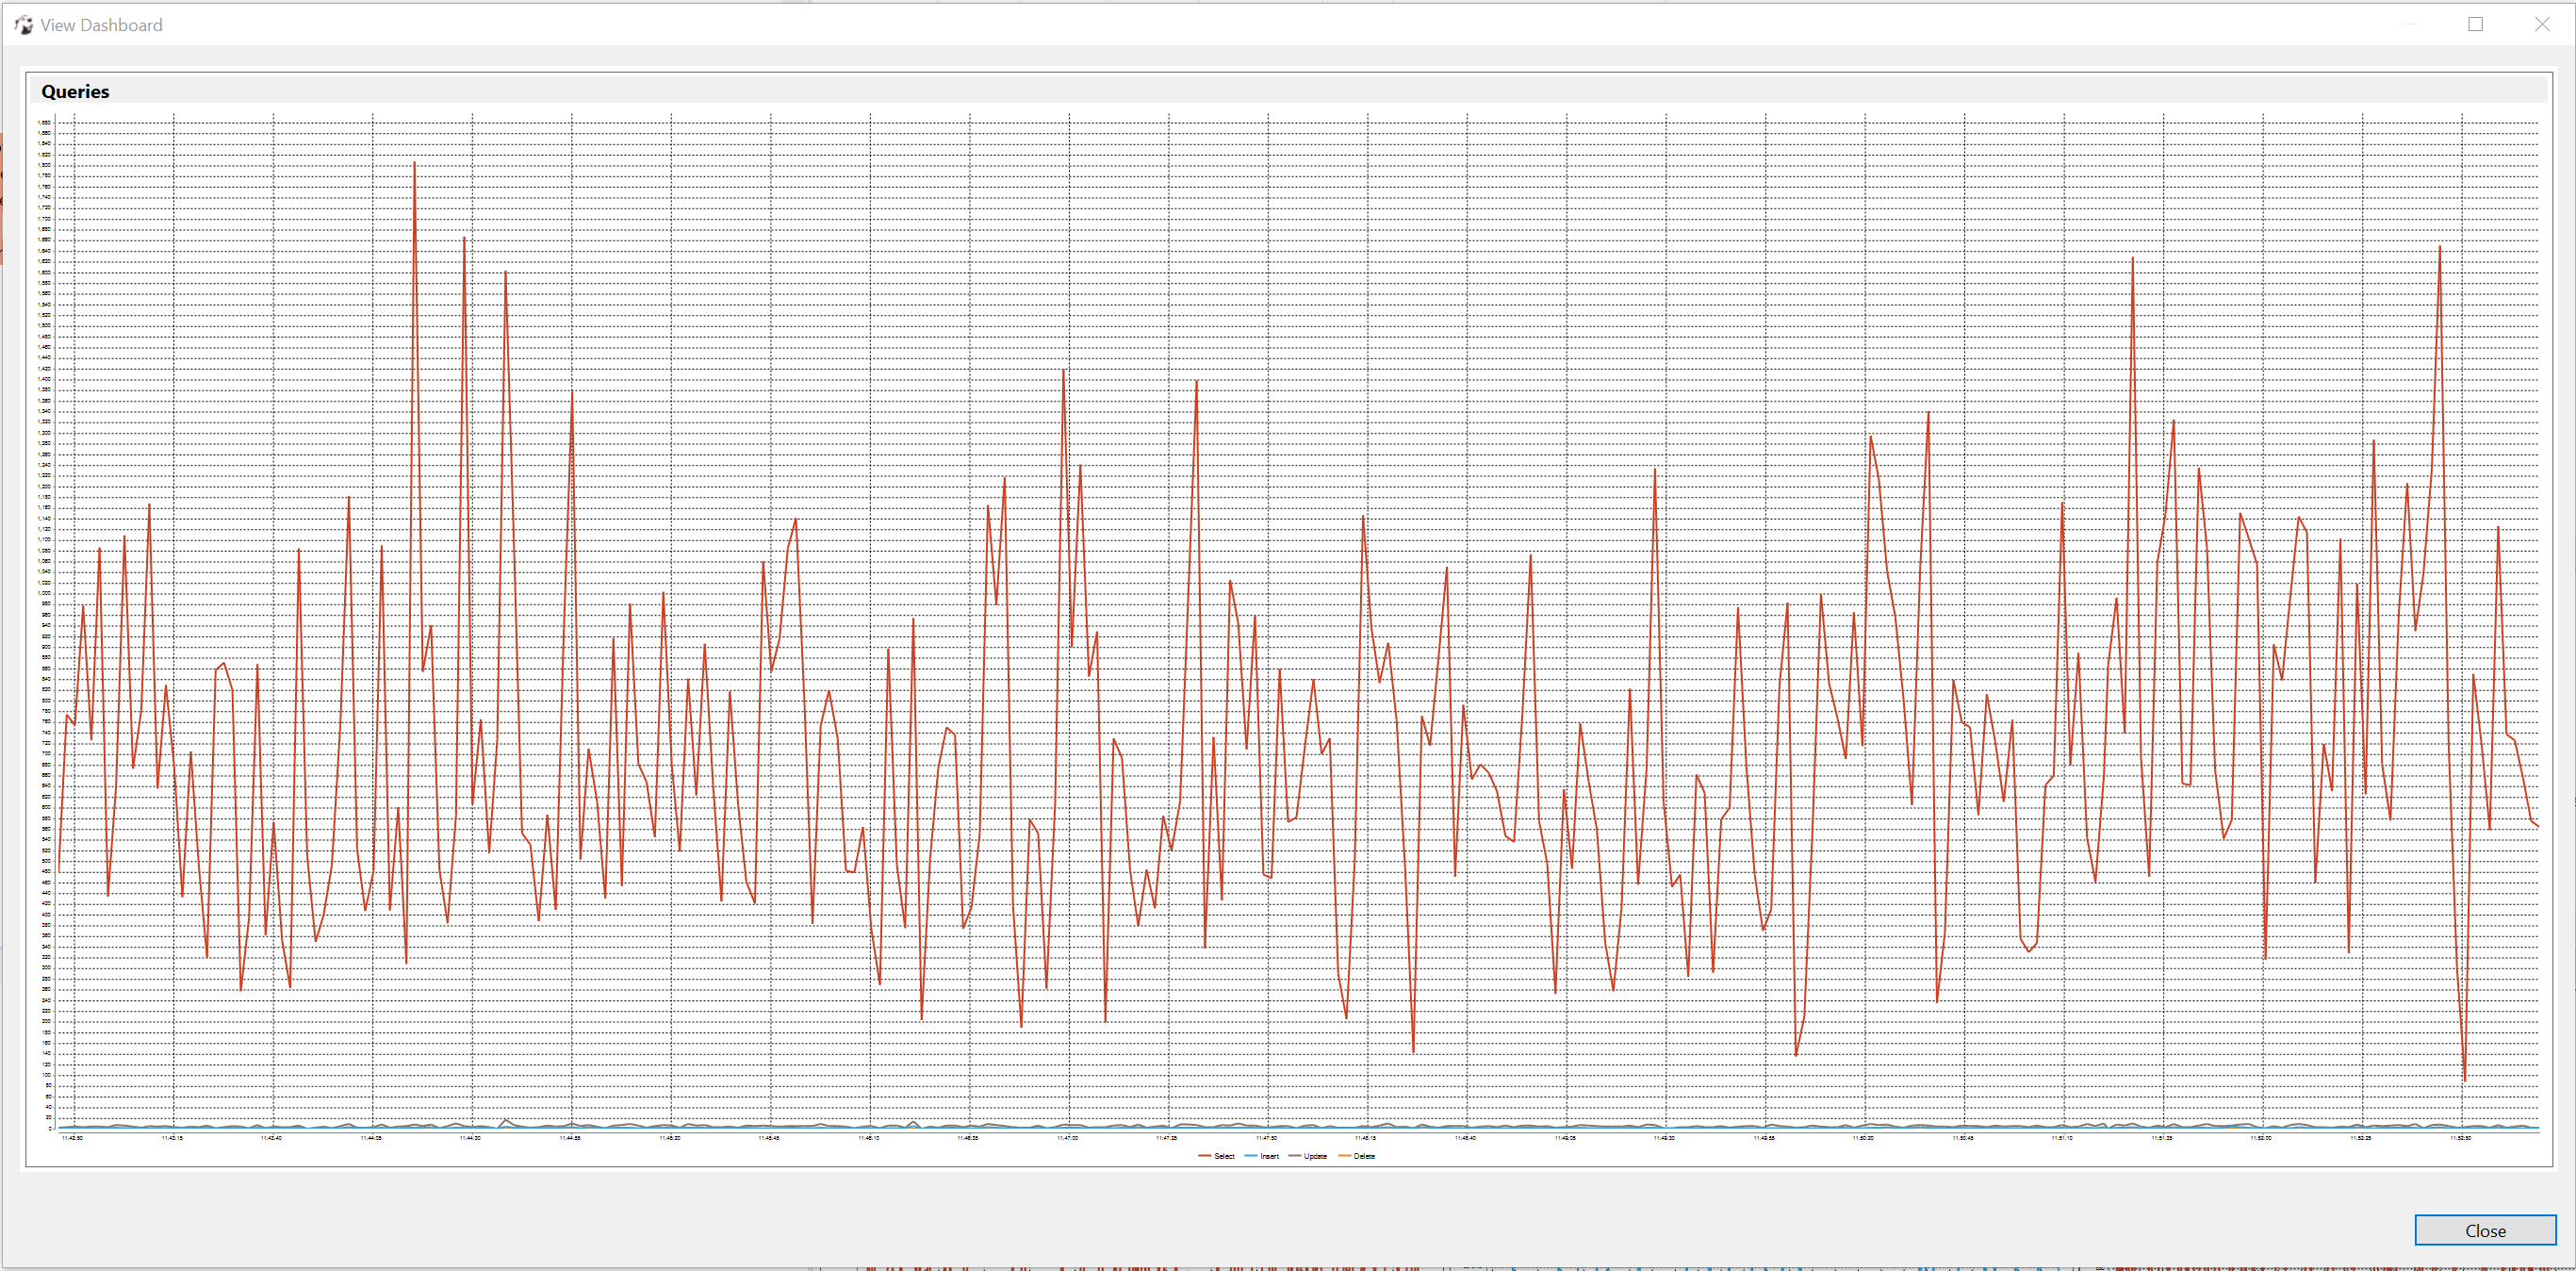Screen dimensions: 2576x1271
Task: Close window using title bar X
Action: point(2541,24)
